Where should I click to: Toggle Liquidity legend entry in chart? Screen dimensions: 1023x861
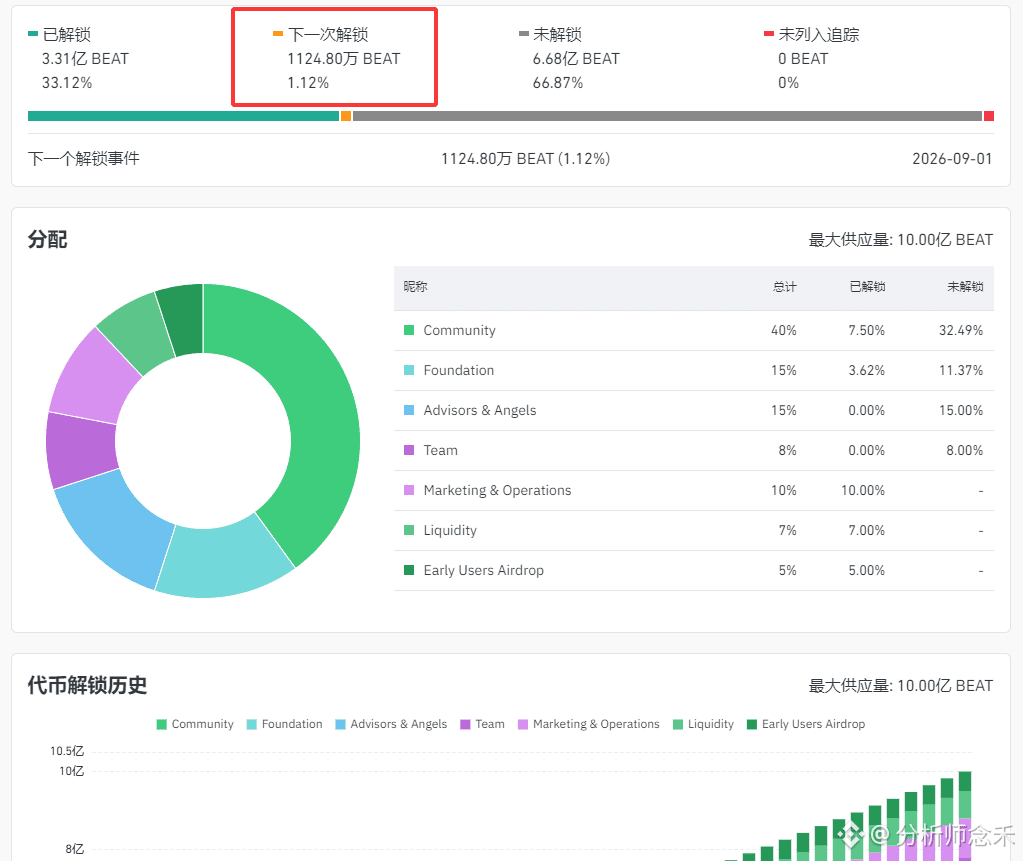pos(703,724)
